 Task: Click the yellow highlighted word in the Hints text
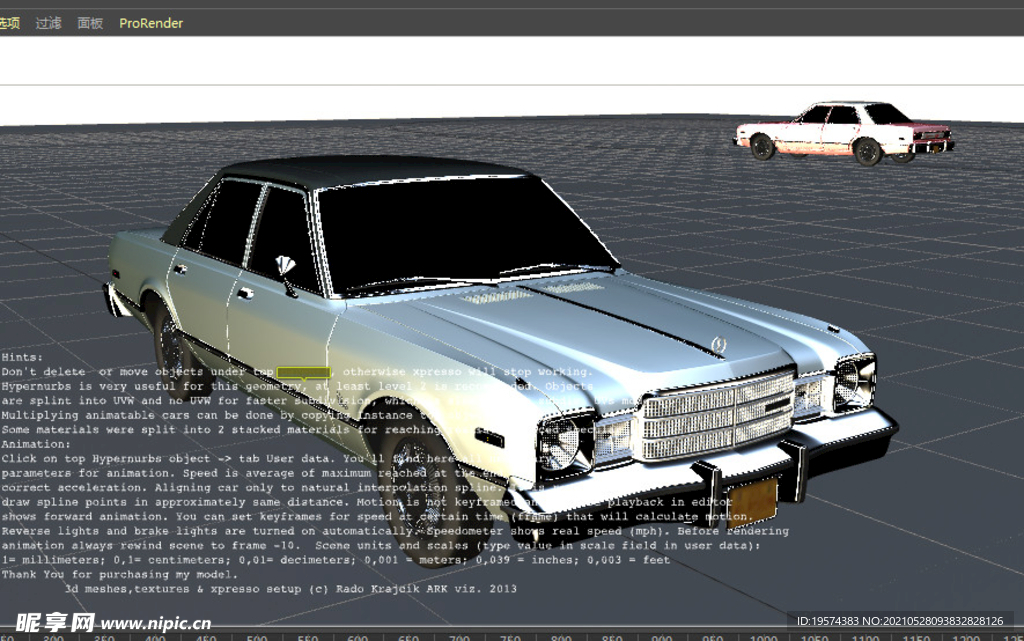tap(304, 372)
